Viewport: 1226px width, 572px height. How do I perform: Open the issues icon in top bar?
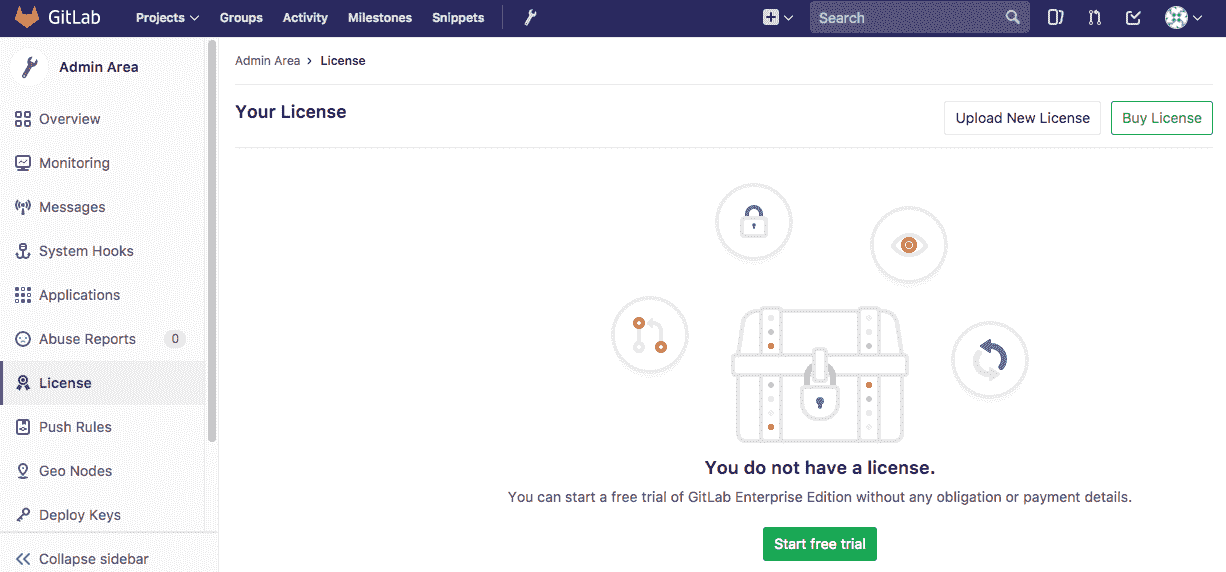coord(1055,17)
